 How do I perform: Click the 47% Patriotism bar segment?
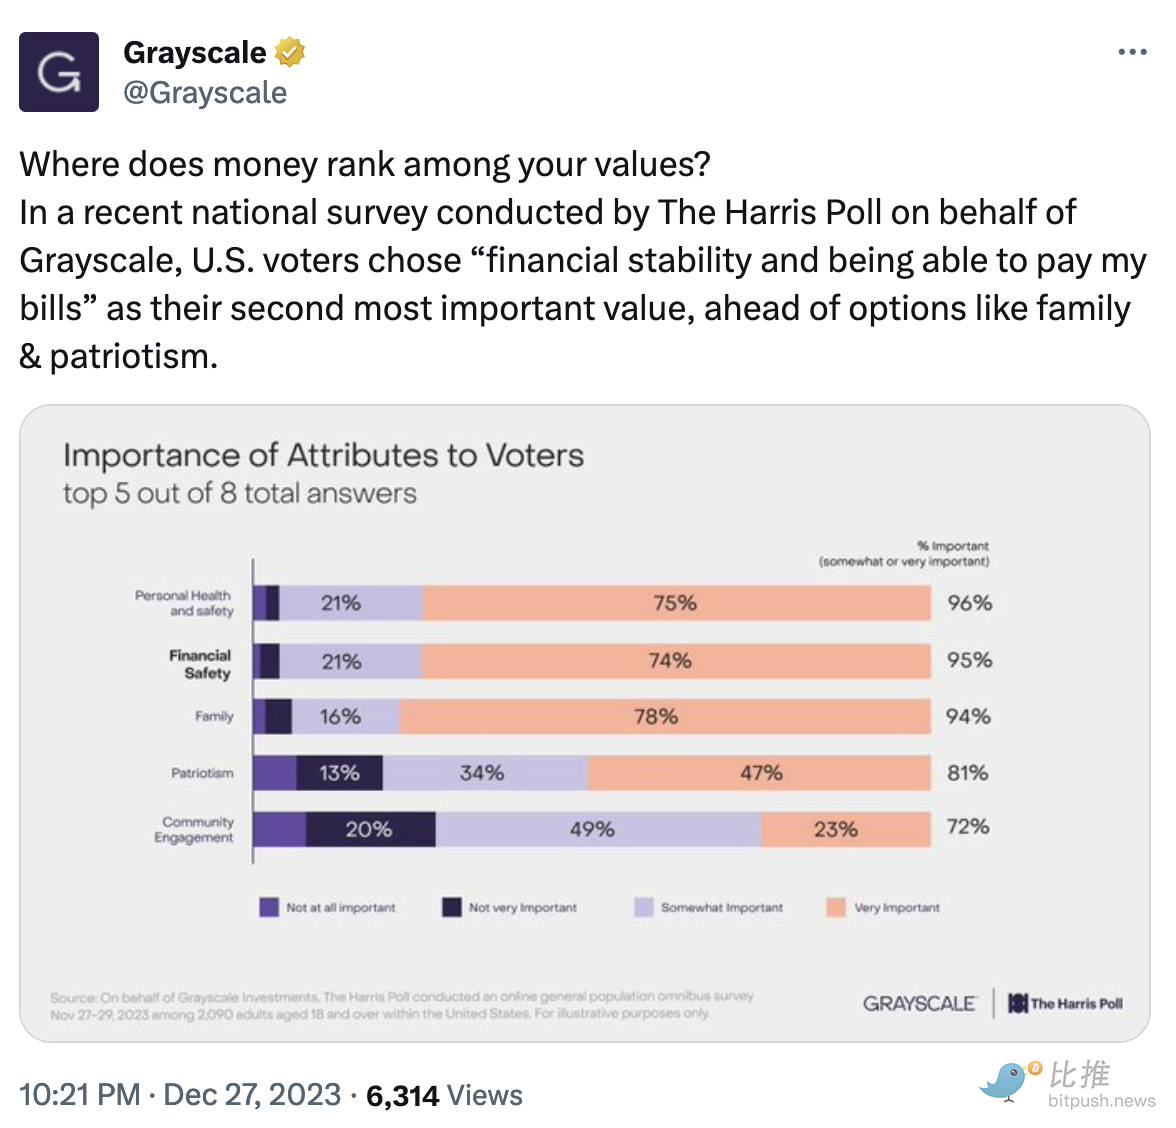click(x=760, y=773)
